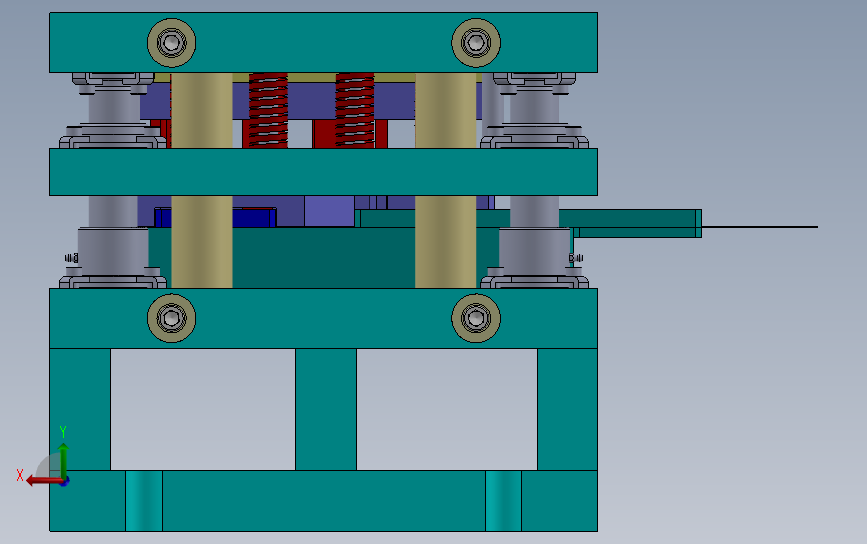Pick the light purple block below the middle plate
The image size is (867, 544).
coord(330,211)
